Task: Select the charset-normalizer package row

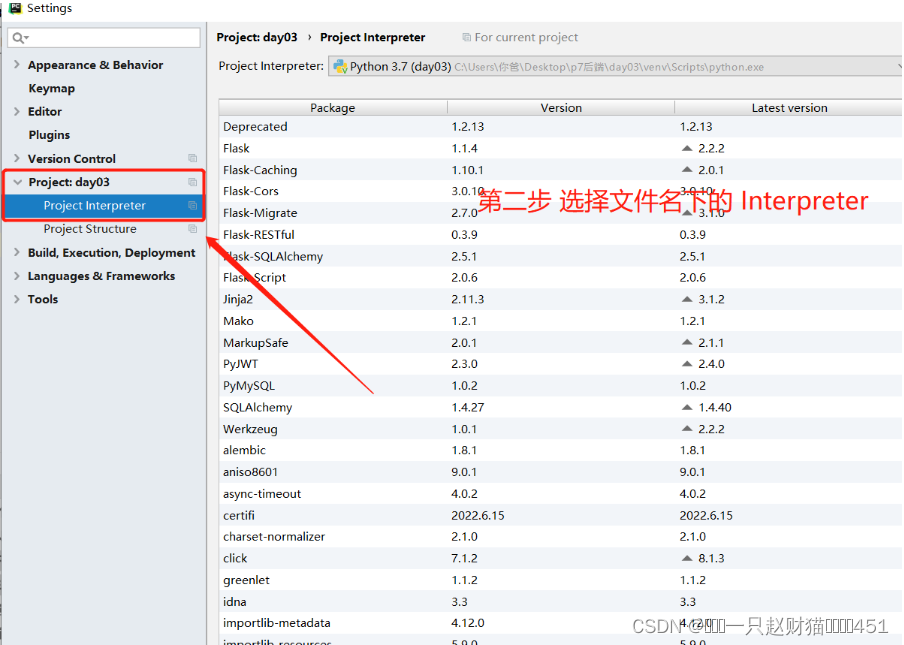Action: tap(560, 537)
